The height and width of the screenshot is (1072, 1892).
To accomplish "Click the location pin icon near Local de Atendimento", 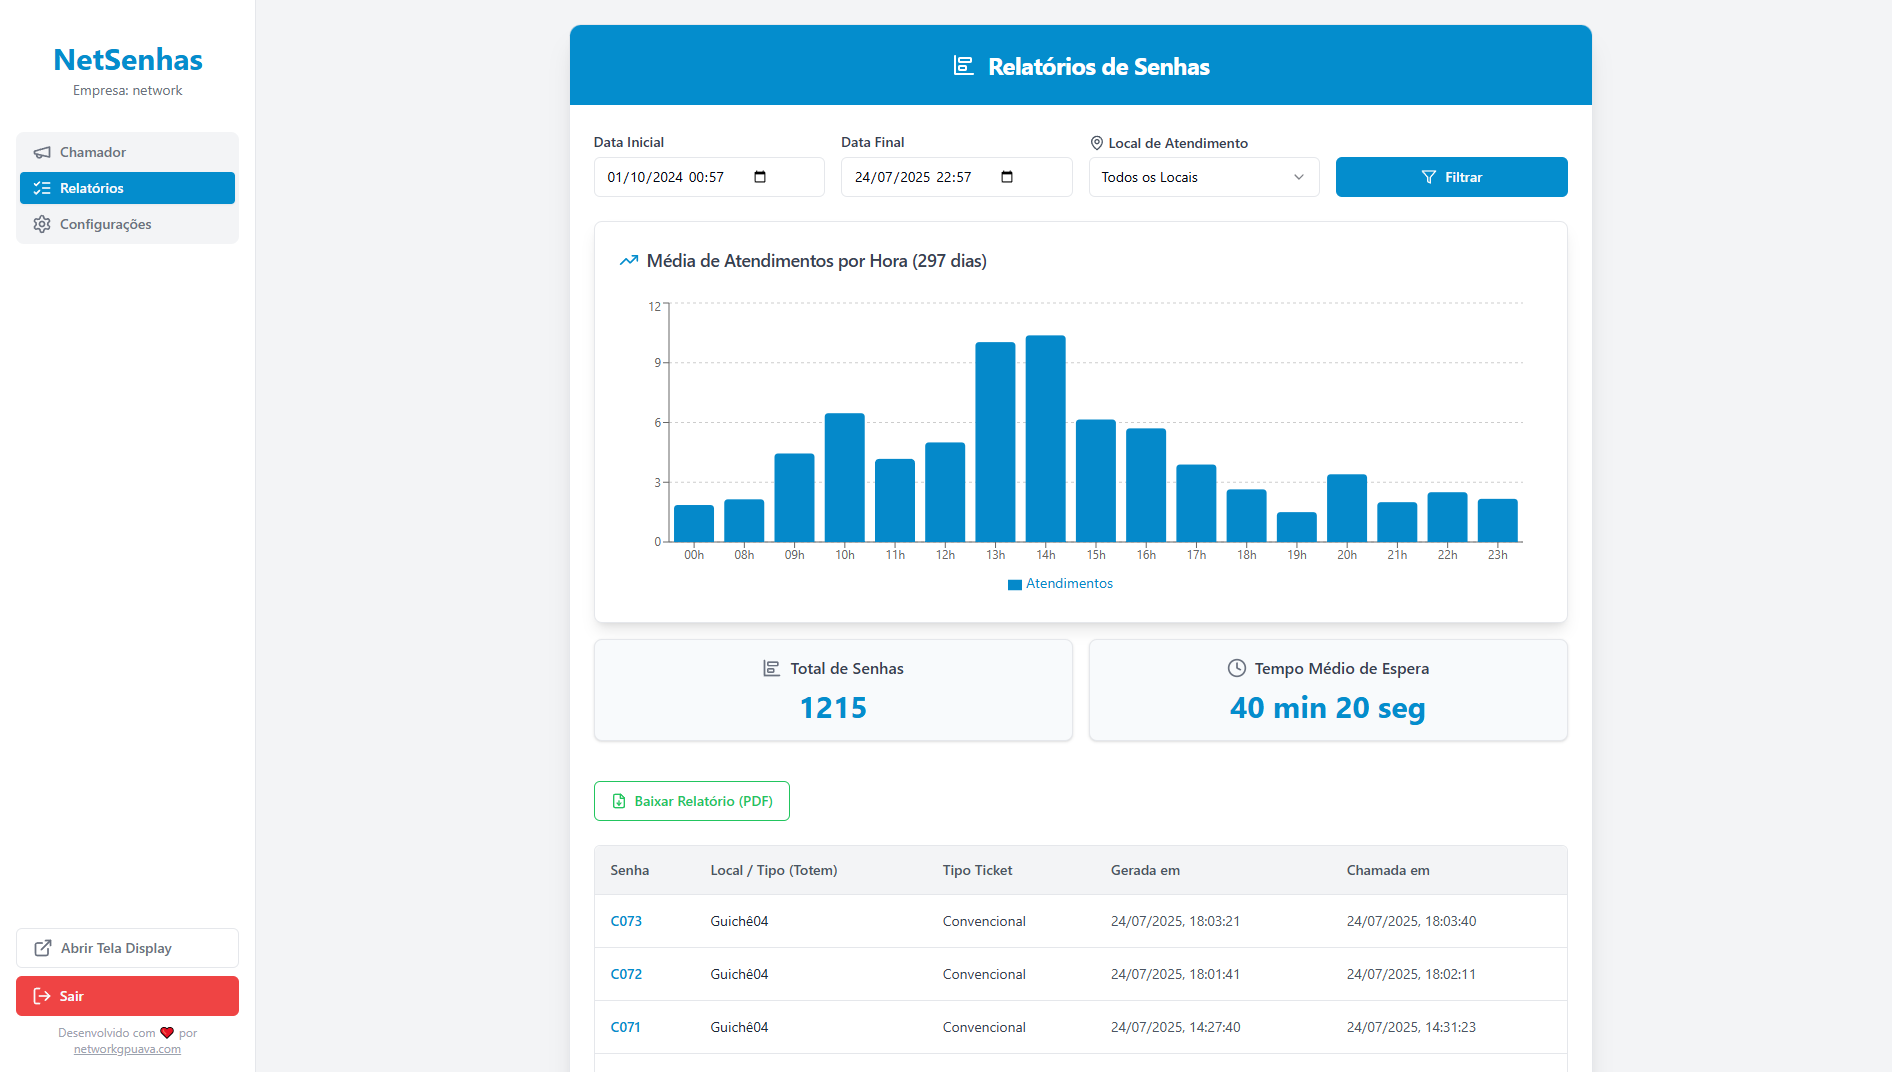I will 1097,143.
